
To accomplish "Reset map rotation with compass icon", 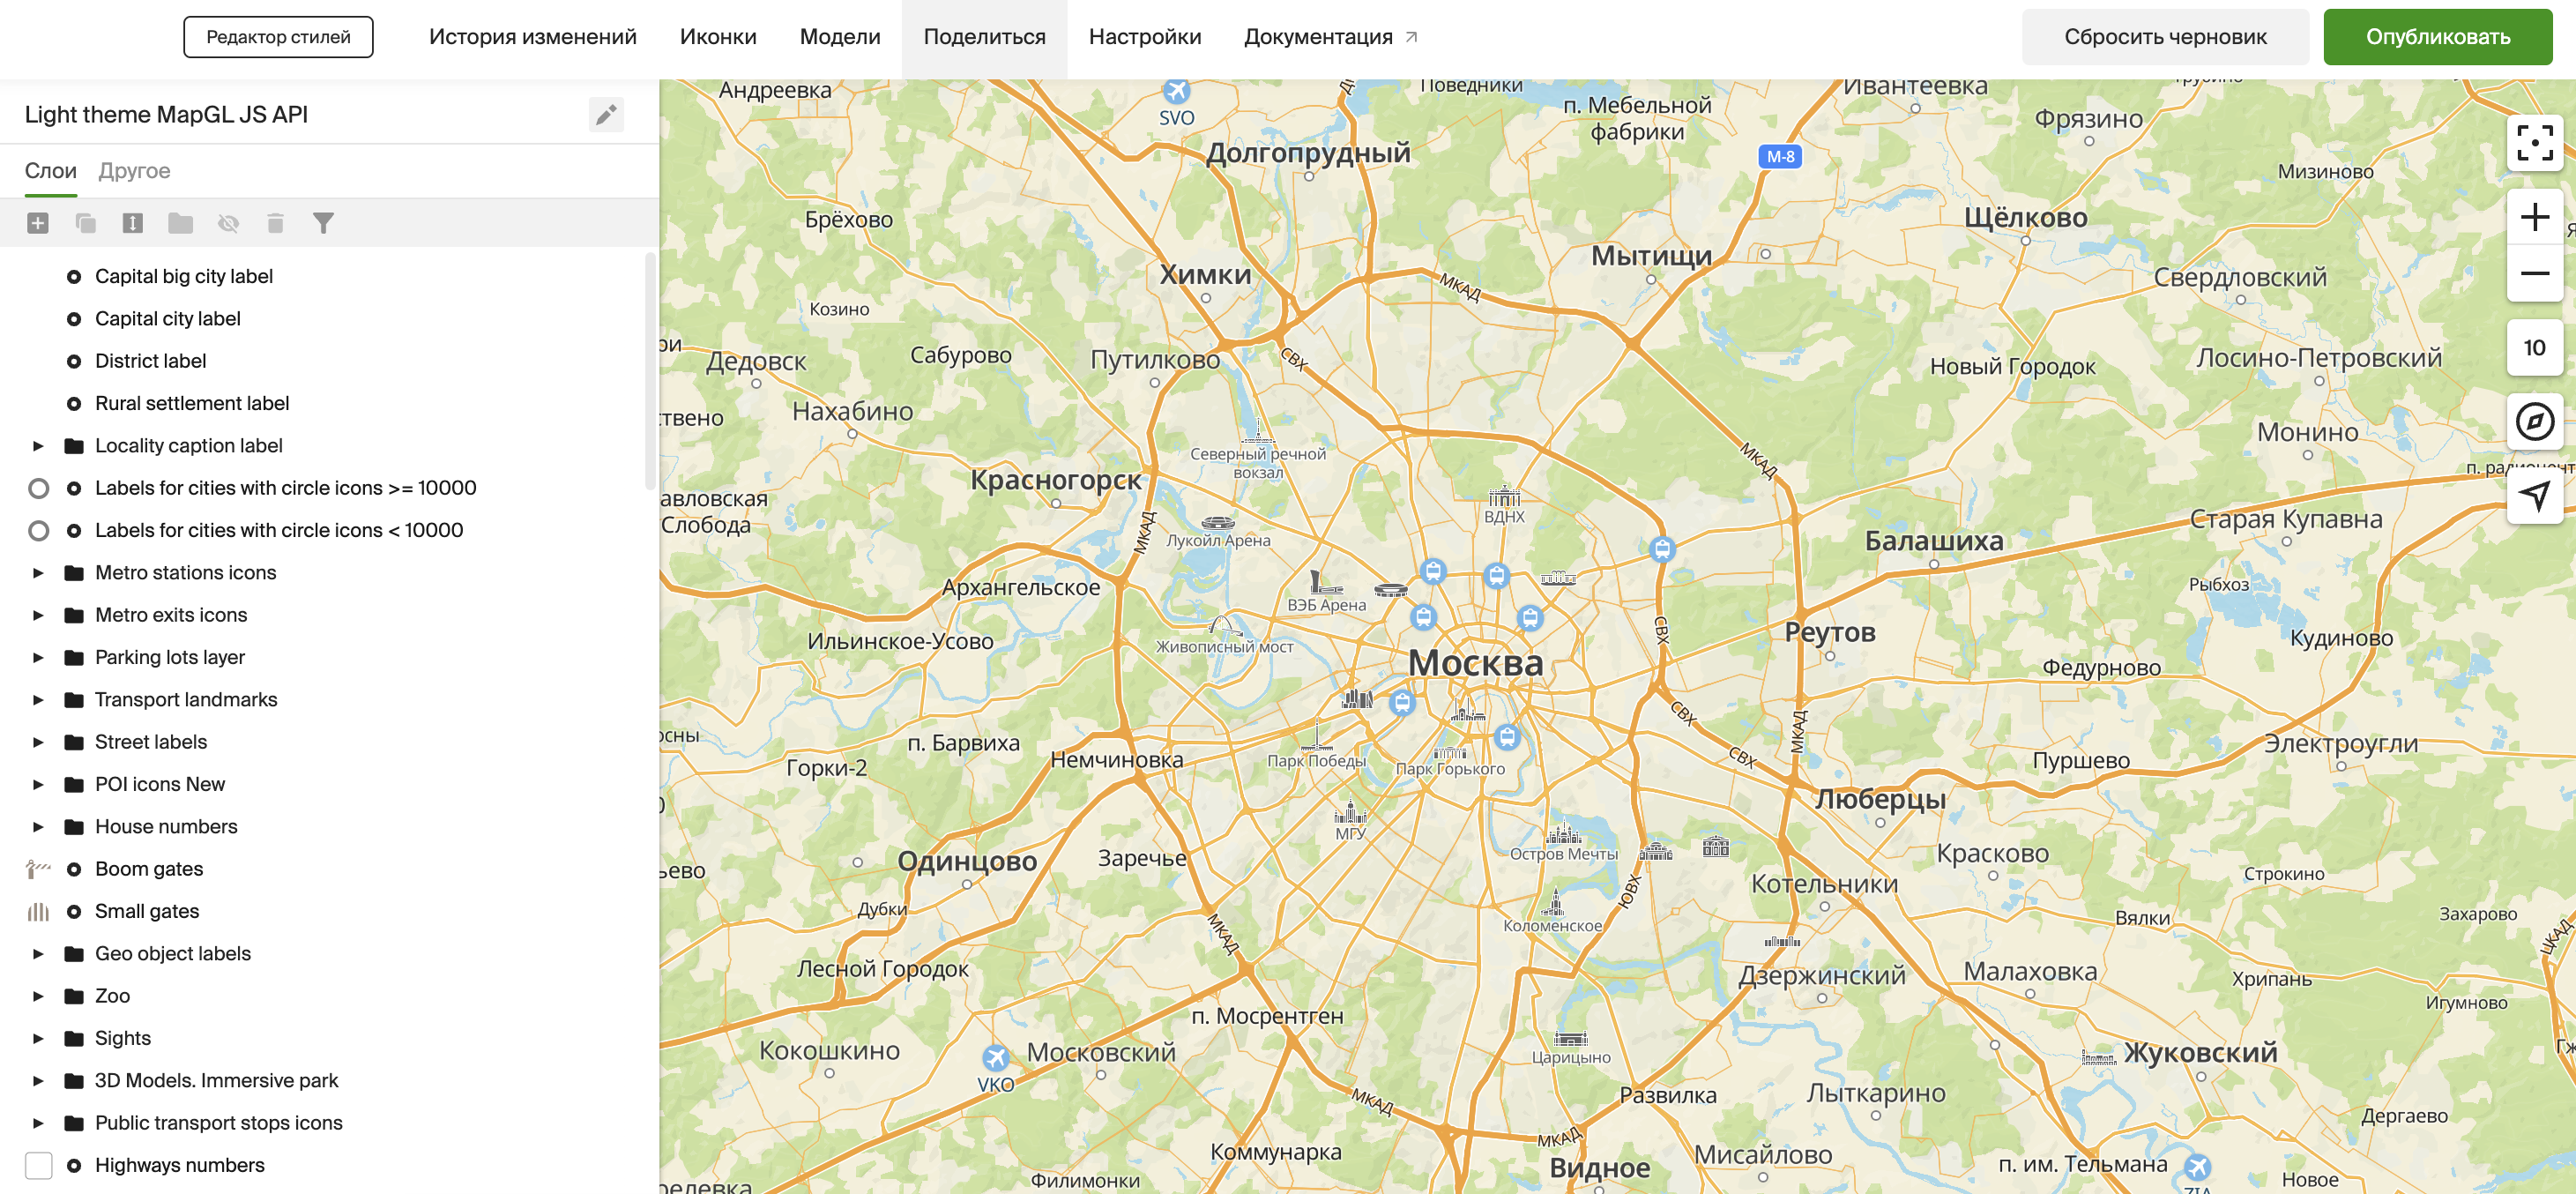I will click(2533, 421).
